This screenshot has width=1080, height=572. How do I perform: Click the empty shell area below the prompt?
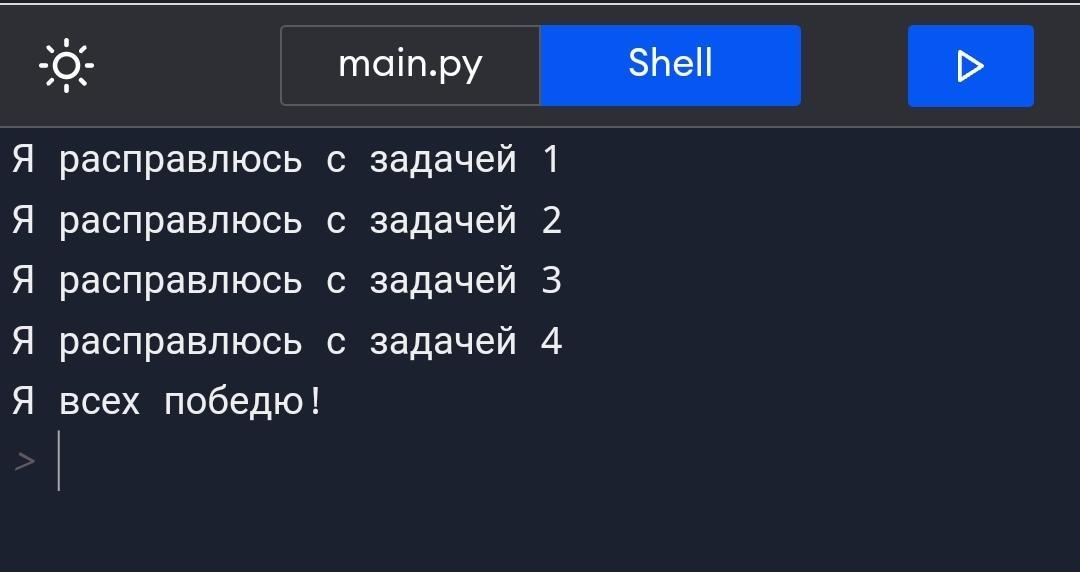click(x=540, y=530)
